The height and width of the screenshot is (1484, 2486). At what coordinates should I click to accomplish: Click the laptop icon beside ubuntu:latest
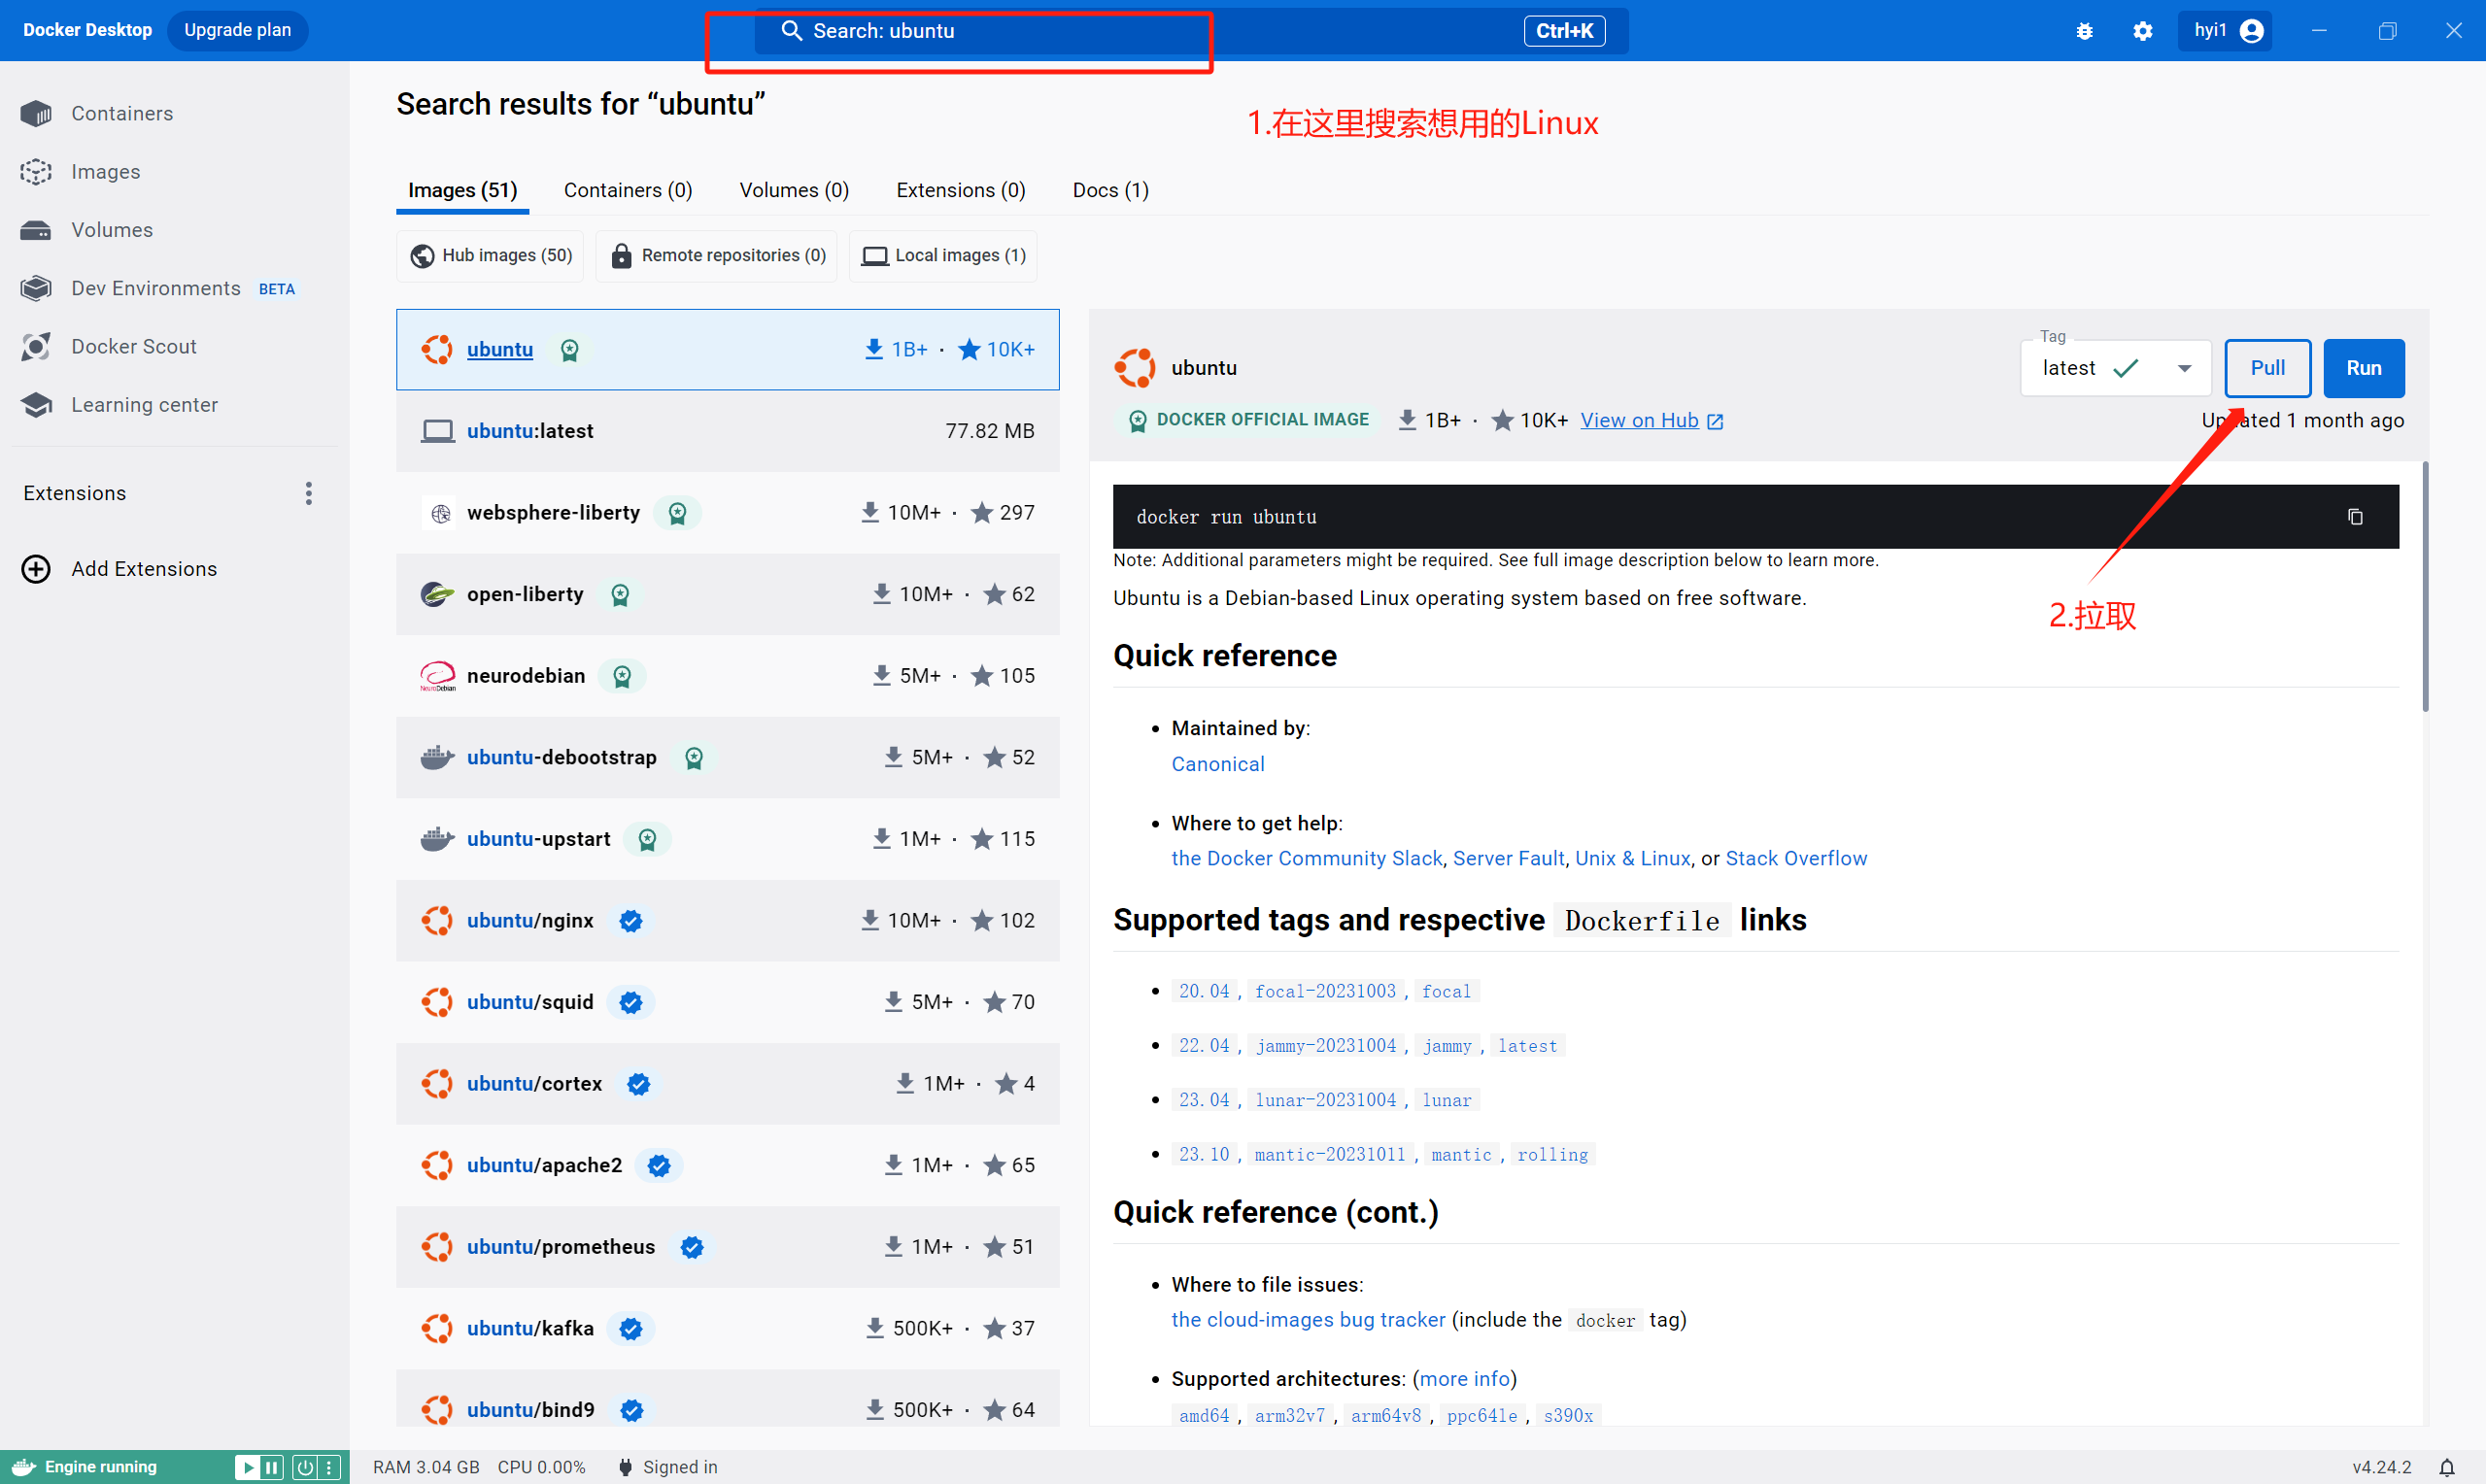click(437, 431)
